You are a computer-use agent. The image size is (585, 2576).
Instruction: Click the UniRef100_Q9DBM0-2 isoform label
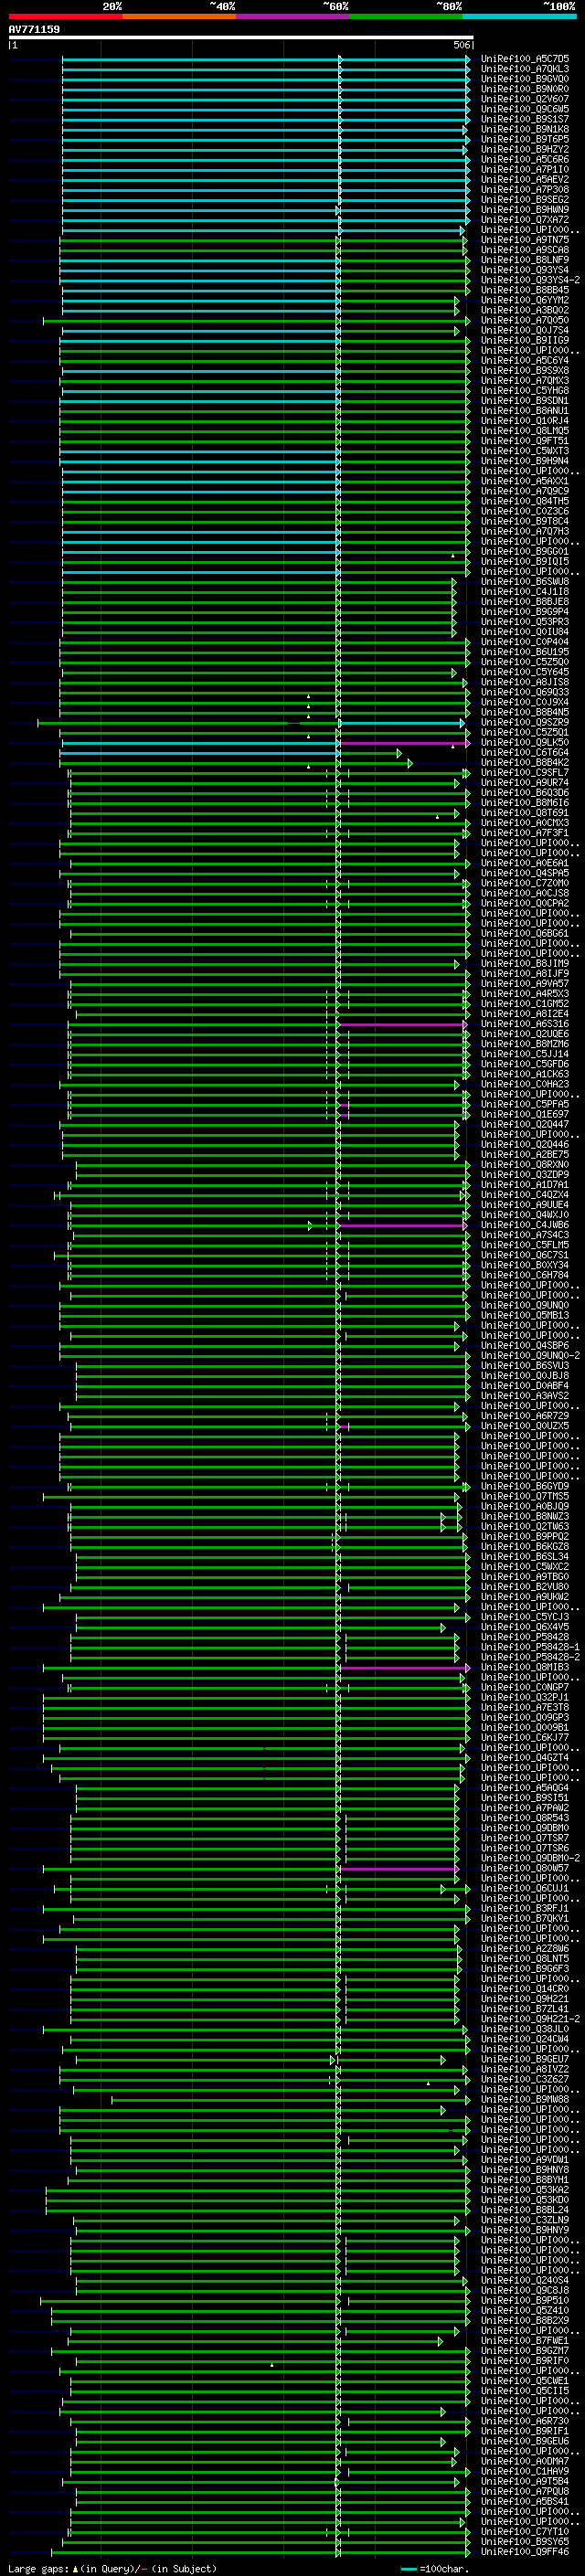coord(530,1858)
